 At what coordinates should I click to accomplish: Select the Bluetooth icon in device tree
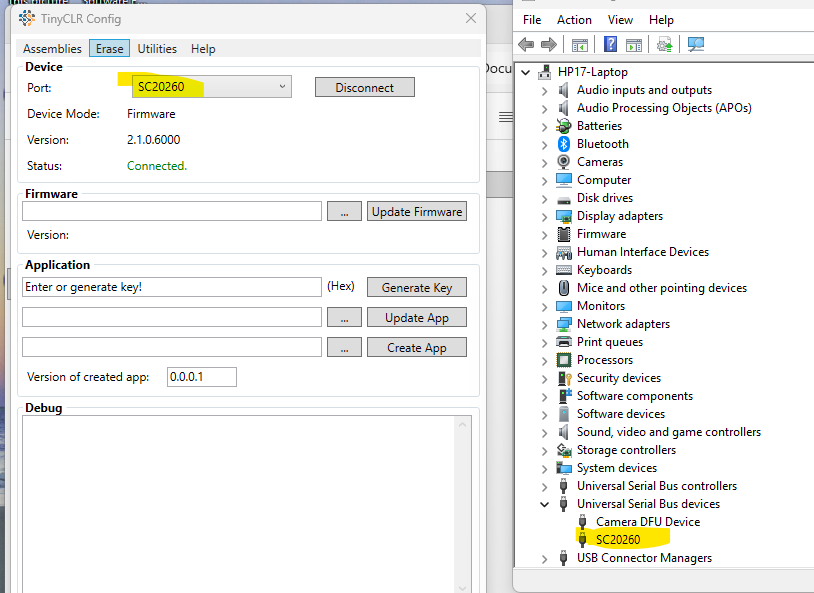(564, 144)
